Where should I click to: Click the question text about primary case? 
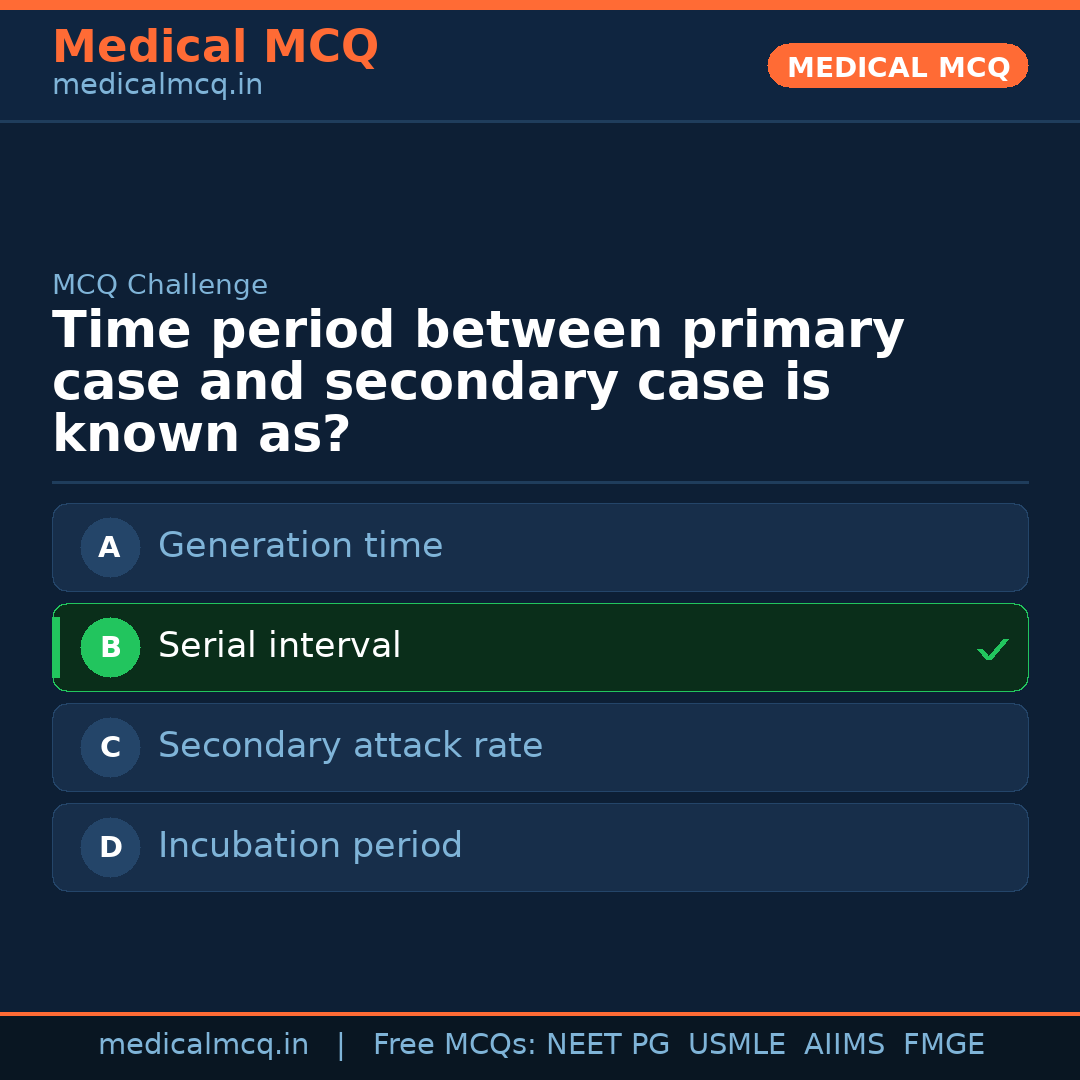coord(478,382)
